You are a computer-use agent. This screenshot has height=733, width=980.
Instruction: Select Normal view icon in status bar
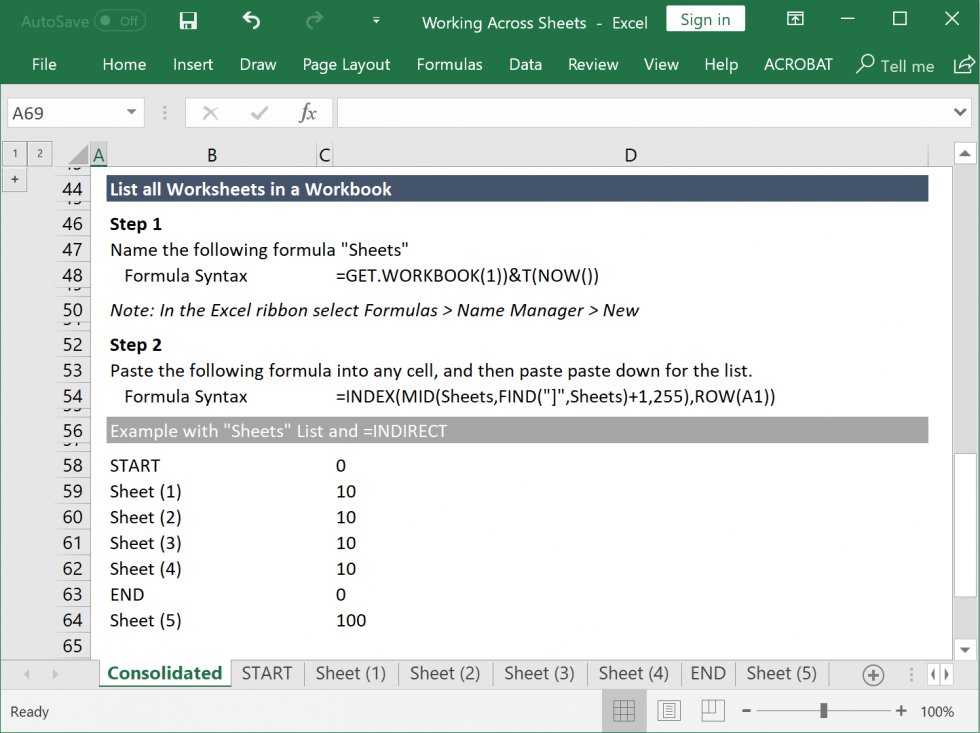(624, 711)
